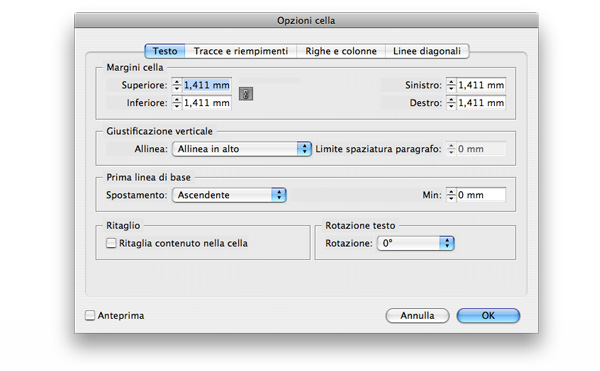Toggle the Anteprima checkbox
Image resolution: width=600 pixels, height=371 pixels.
[x=90, y=316]
